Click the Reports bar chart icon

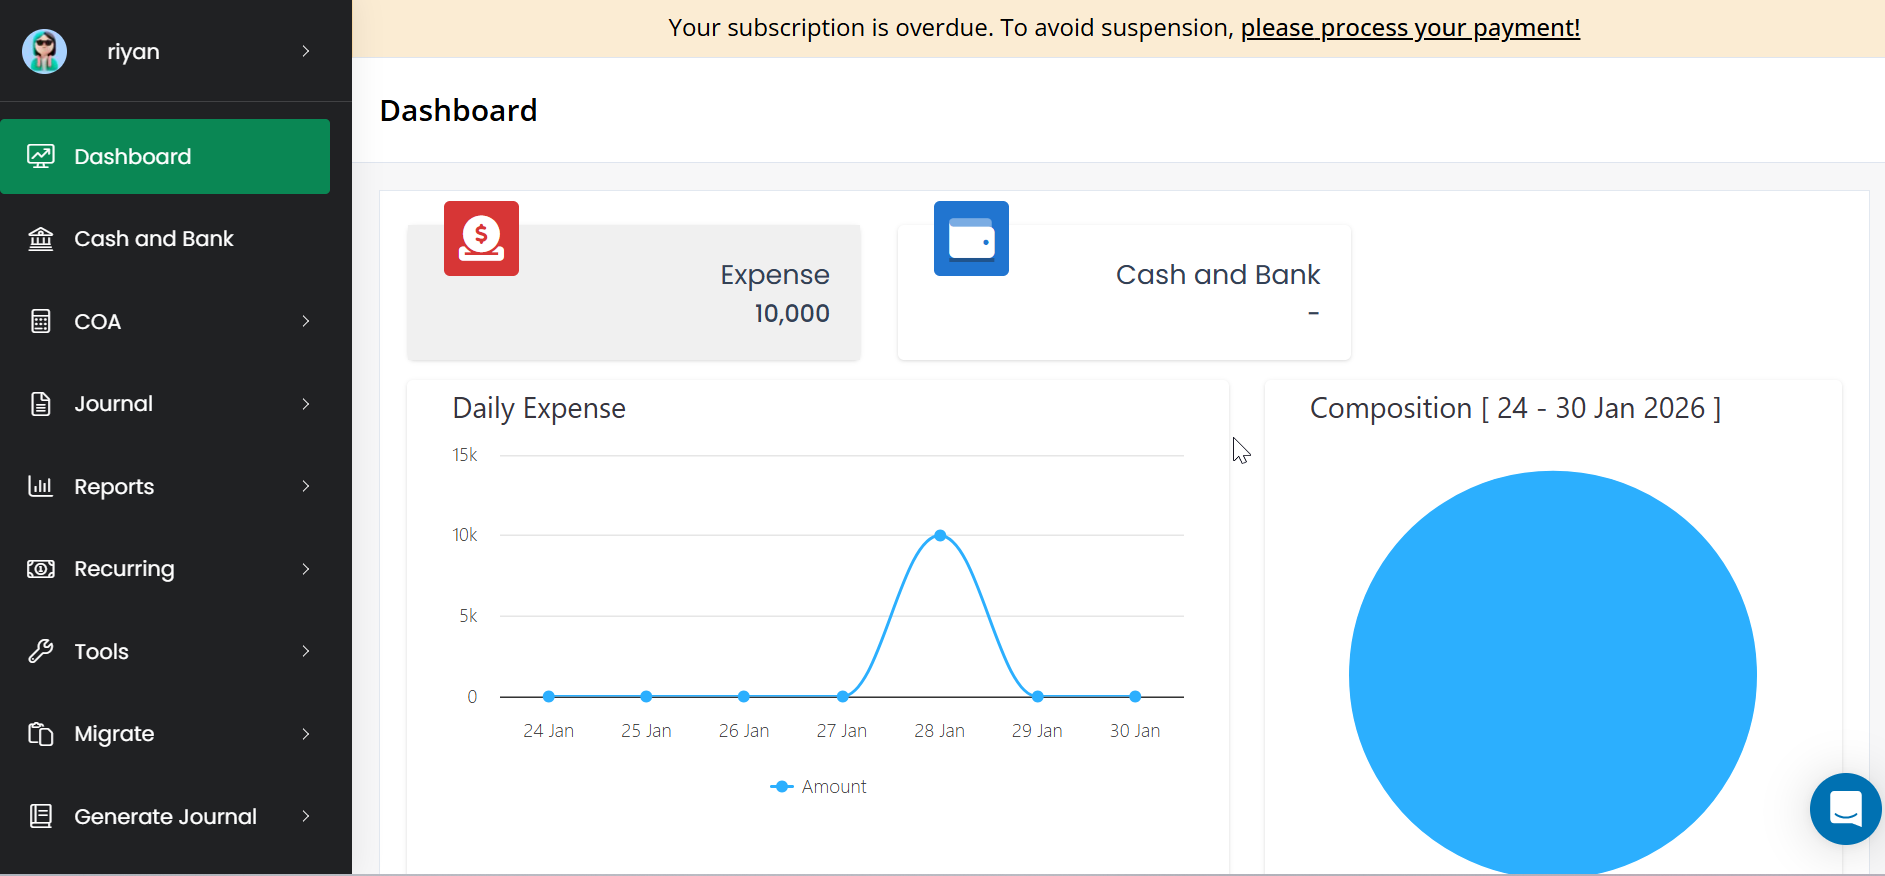(41, 486)
